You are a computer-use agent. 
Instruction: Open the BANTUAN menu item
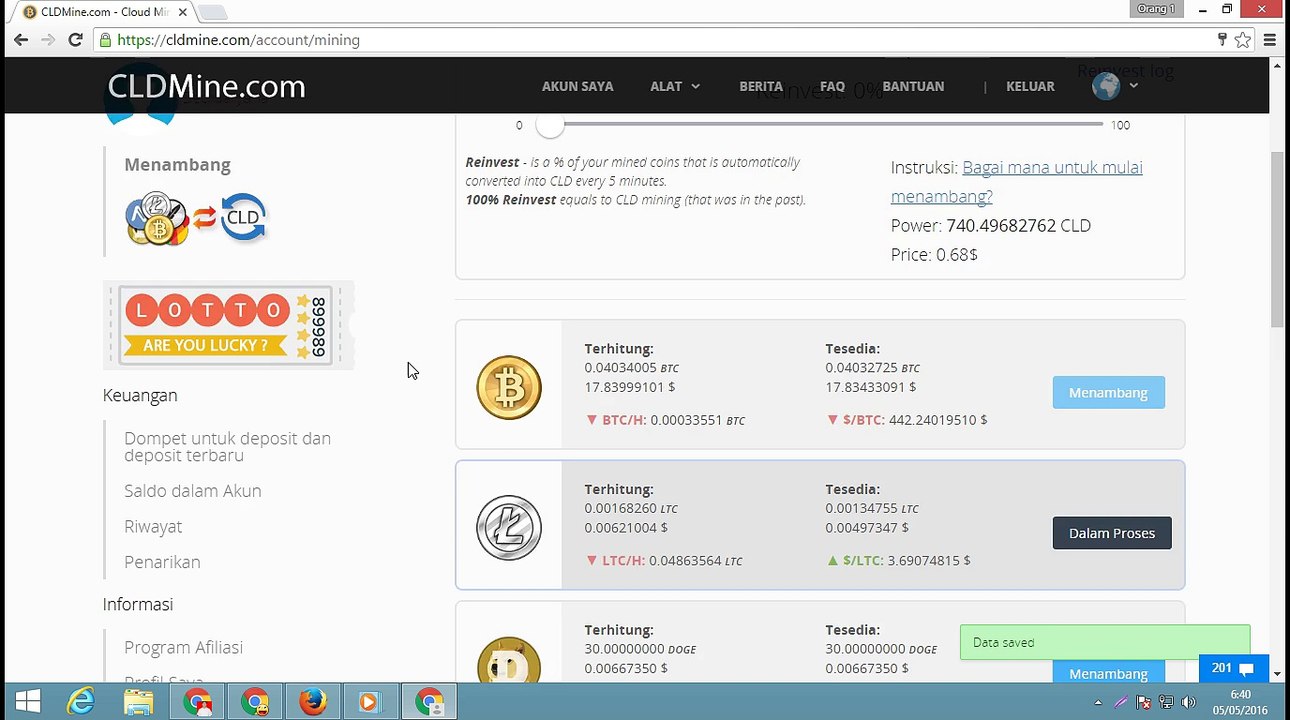(x=913, y=86)
